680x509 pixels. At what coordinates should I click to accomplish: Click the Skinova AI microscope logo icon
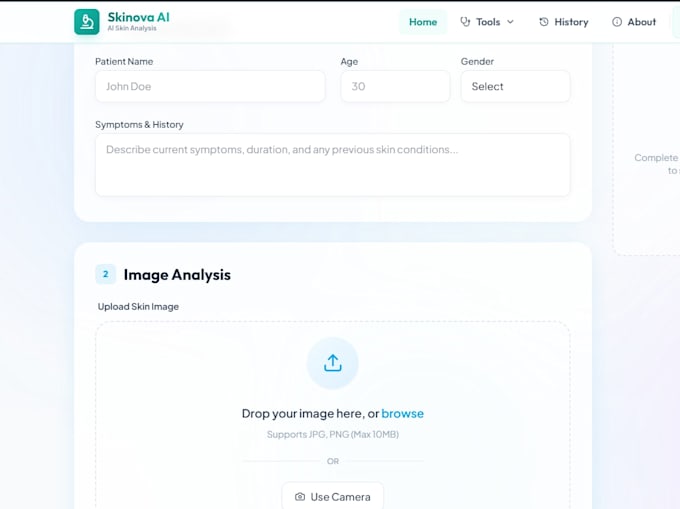[x=87, y=22]
